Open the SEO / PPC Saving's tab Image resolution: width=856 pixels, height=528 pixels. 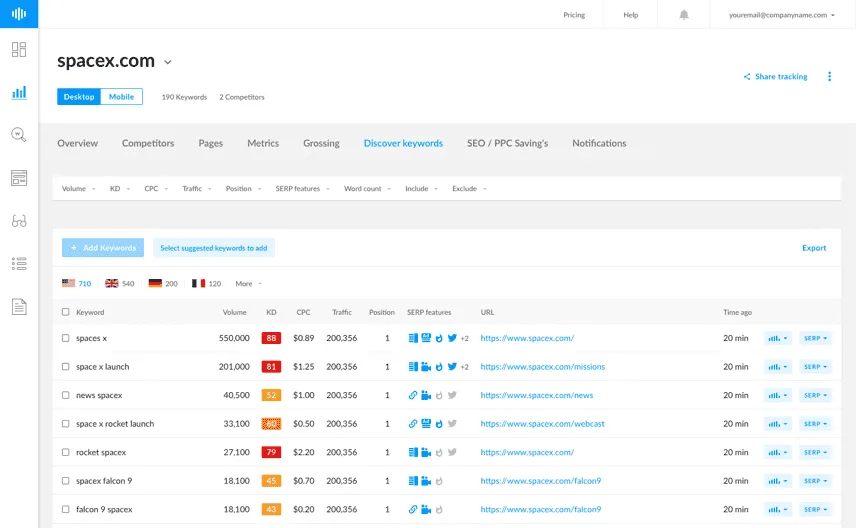[507, 143]
